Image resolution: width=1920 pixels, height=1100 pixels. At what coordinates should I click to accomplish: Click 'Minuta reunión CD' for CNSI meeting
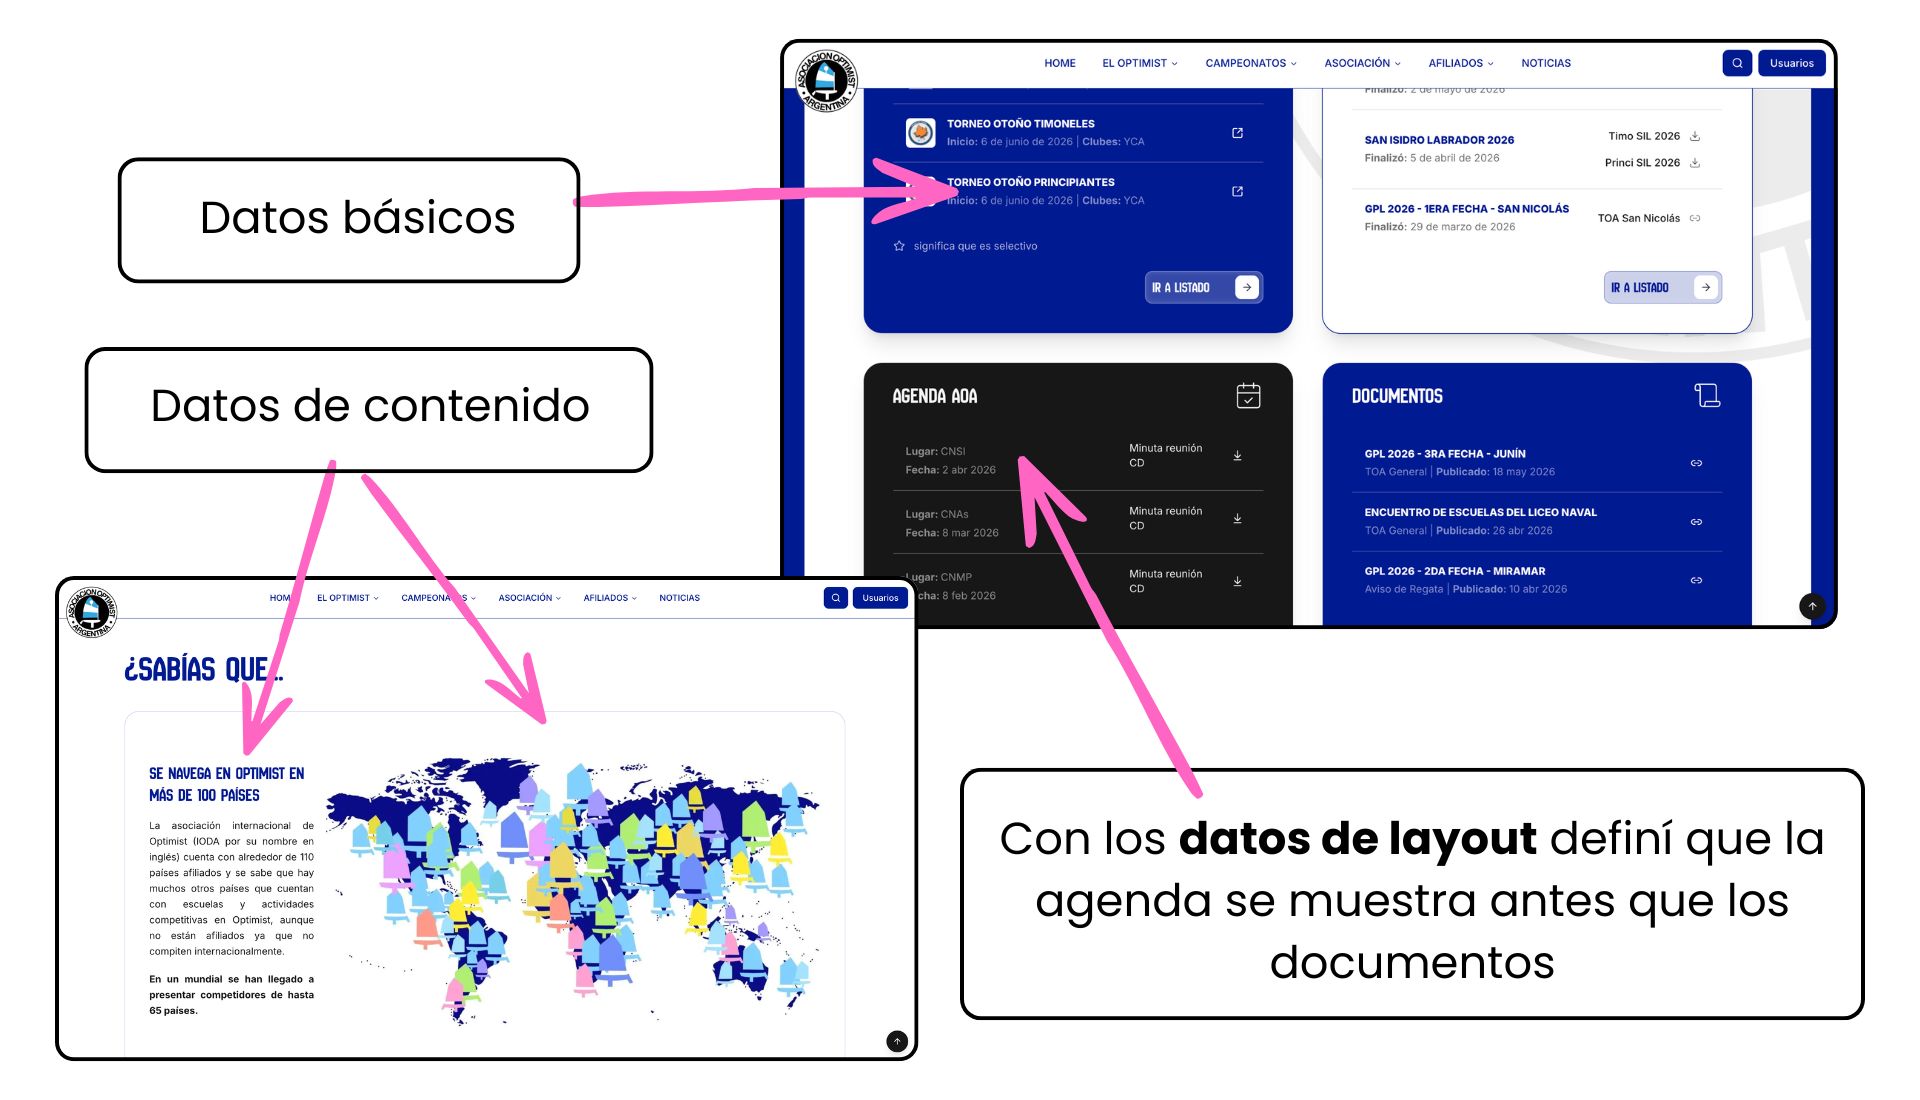pyautogui.click(x=1165, y=456)
